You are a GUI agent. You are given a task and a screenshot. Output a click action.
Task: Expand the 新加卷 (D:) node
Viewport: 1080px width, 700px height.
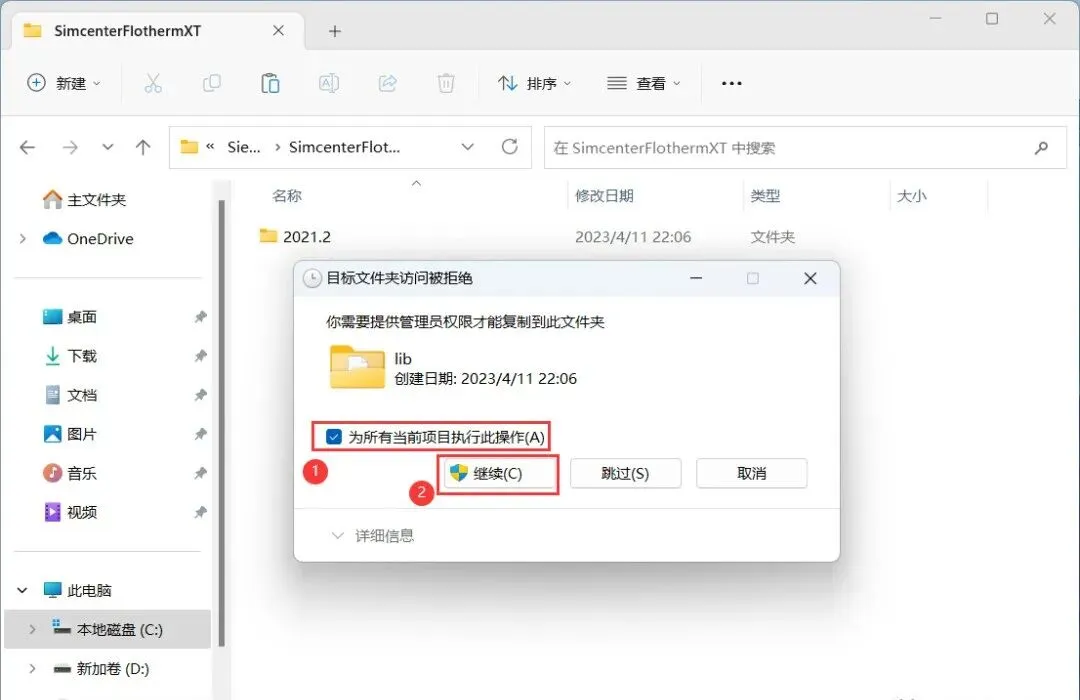click(32, 668)
